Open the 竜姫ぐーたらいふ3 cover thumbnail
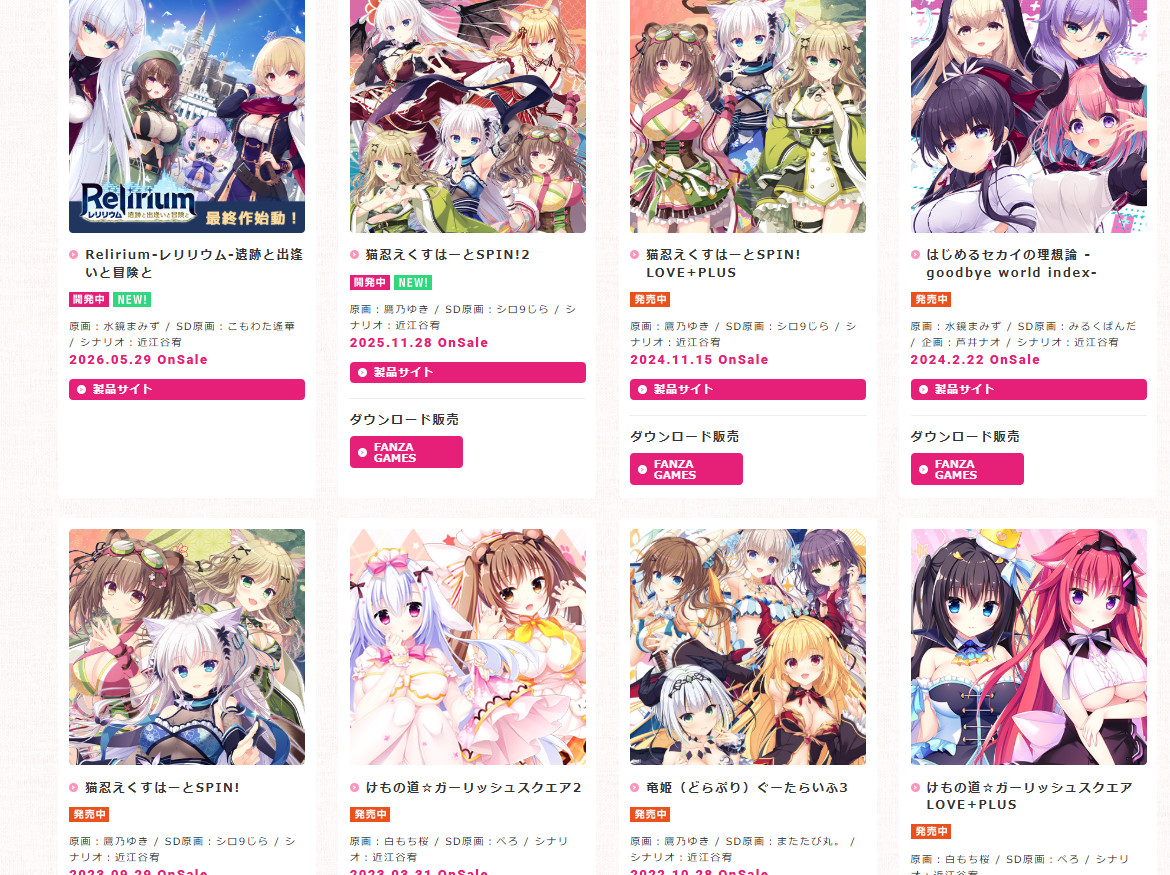Image resolution: width=1170 pixels, height=875 pixels. (x=748, y=647)
